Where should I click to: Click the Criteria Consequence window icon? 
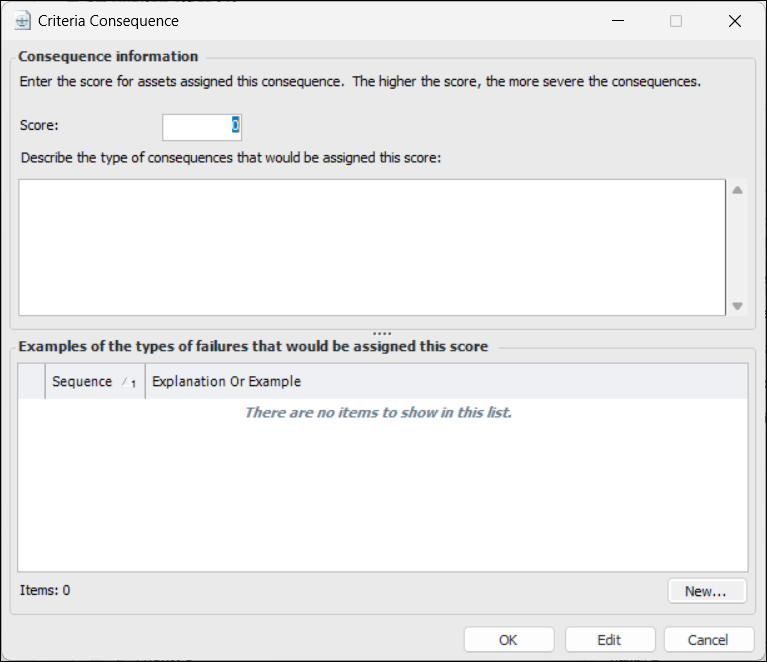[22, 21]
